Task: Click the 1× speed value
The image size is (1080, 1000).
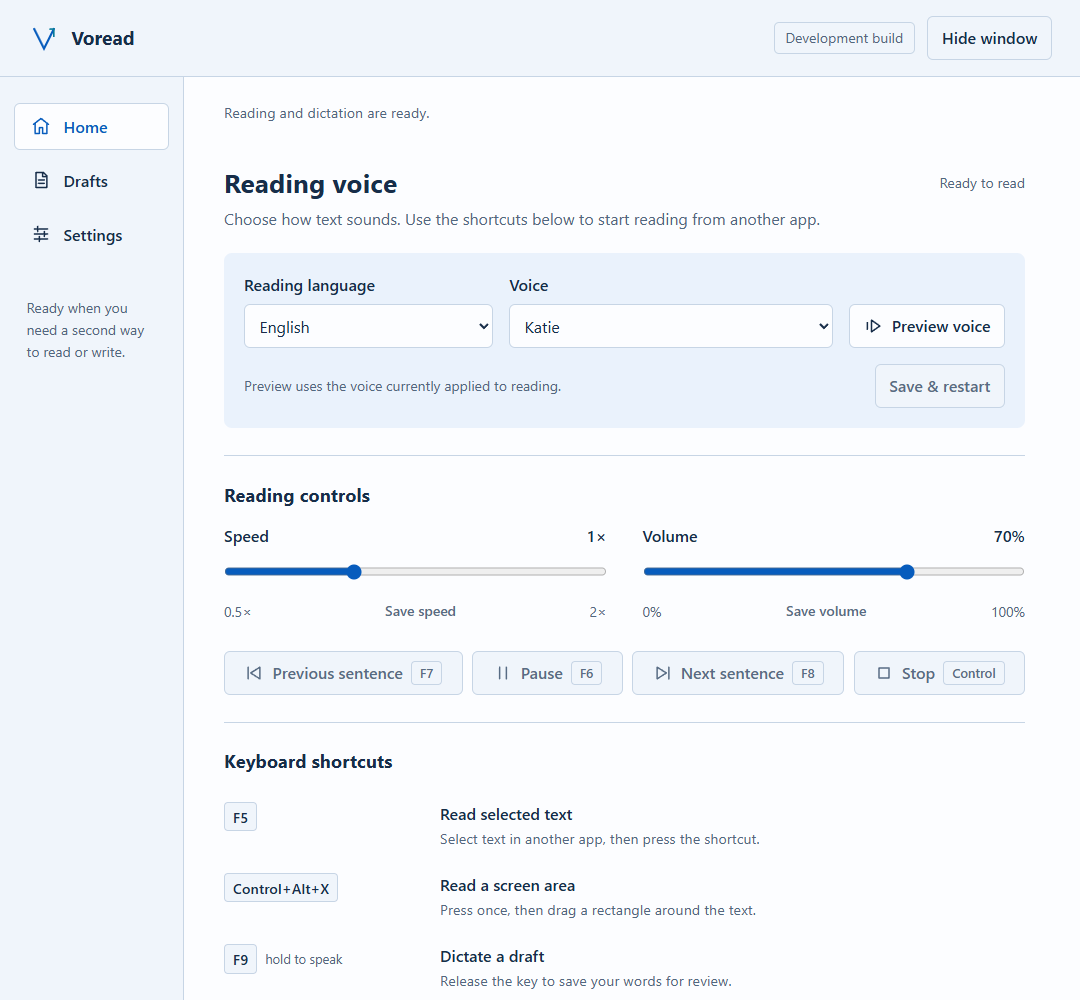Action: pyautogui.click(x=596, y=537)
